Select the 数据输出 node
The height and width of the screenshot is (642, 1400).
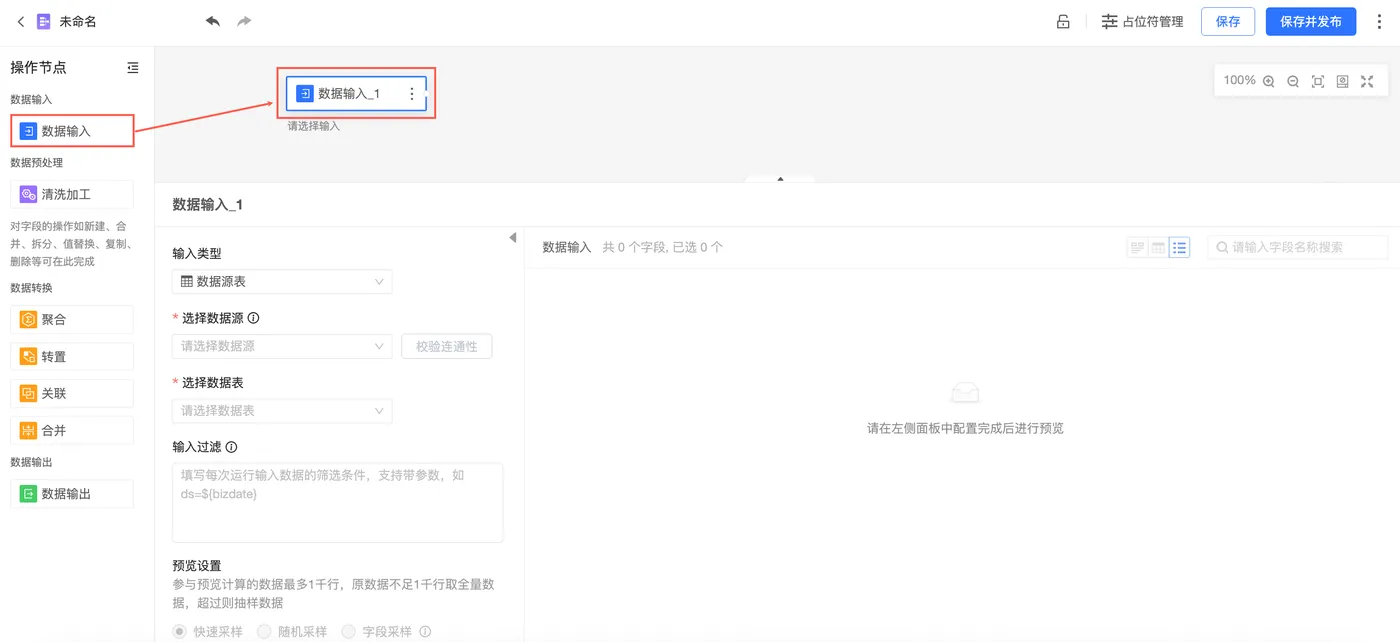72,494
